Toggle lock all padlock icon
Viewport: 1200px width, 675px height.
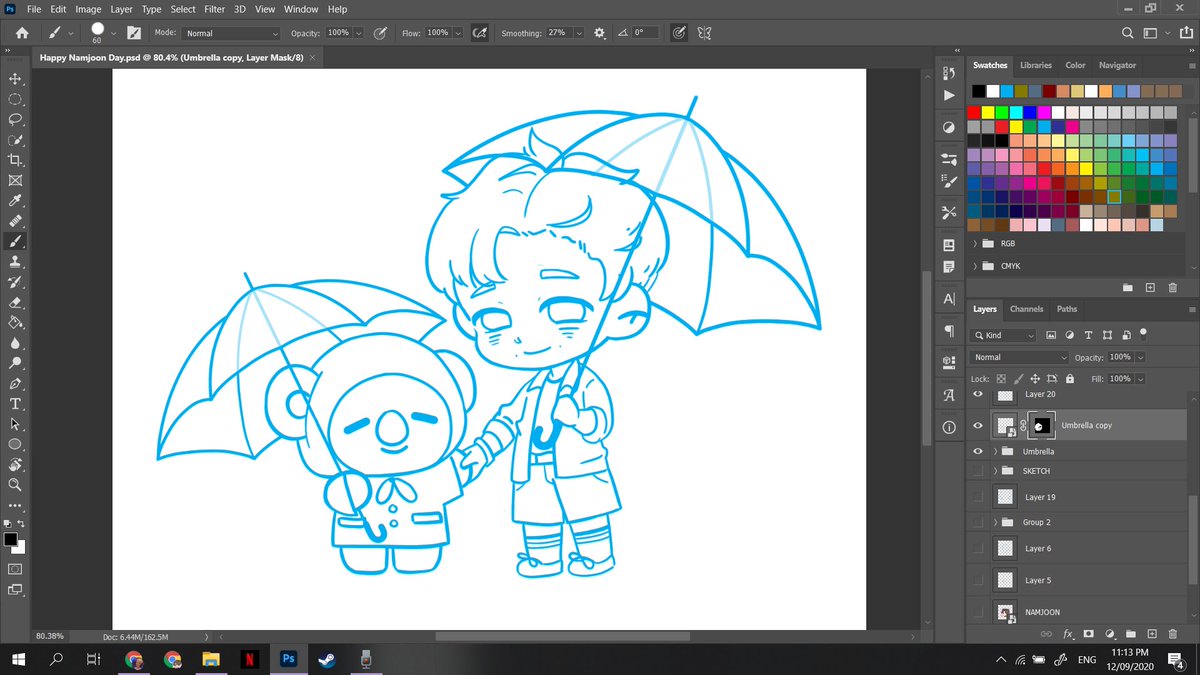pos(1070,379)
